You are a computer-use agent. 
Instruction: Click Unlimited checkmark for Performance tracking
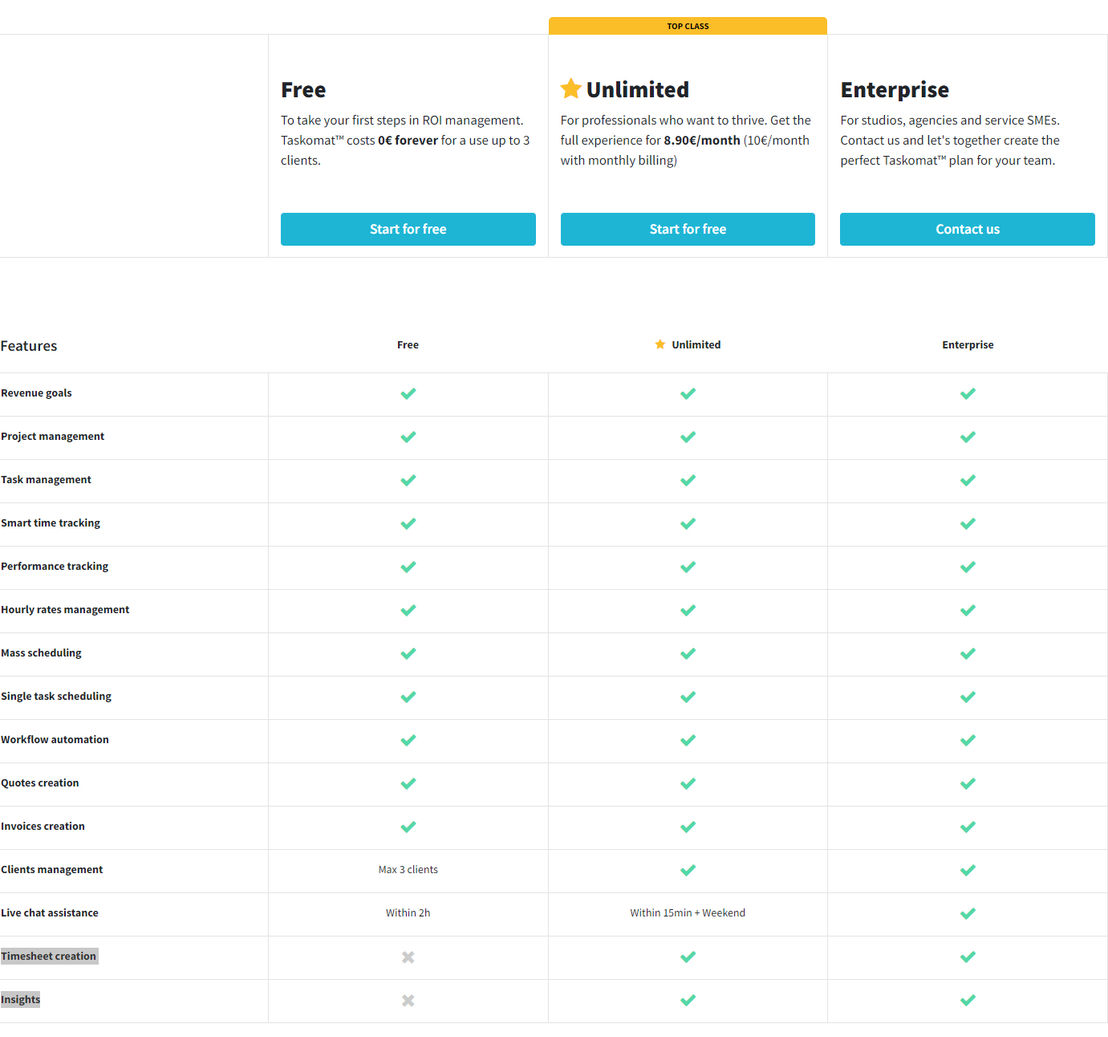click(688, 567)
